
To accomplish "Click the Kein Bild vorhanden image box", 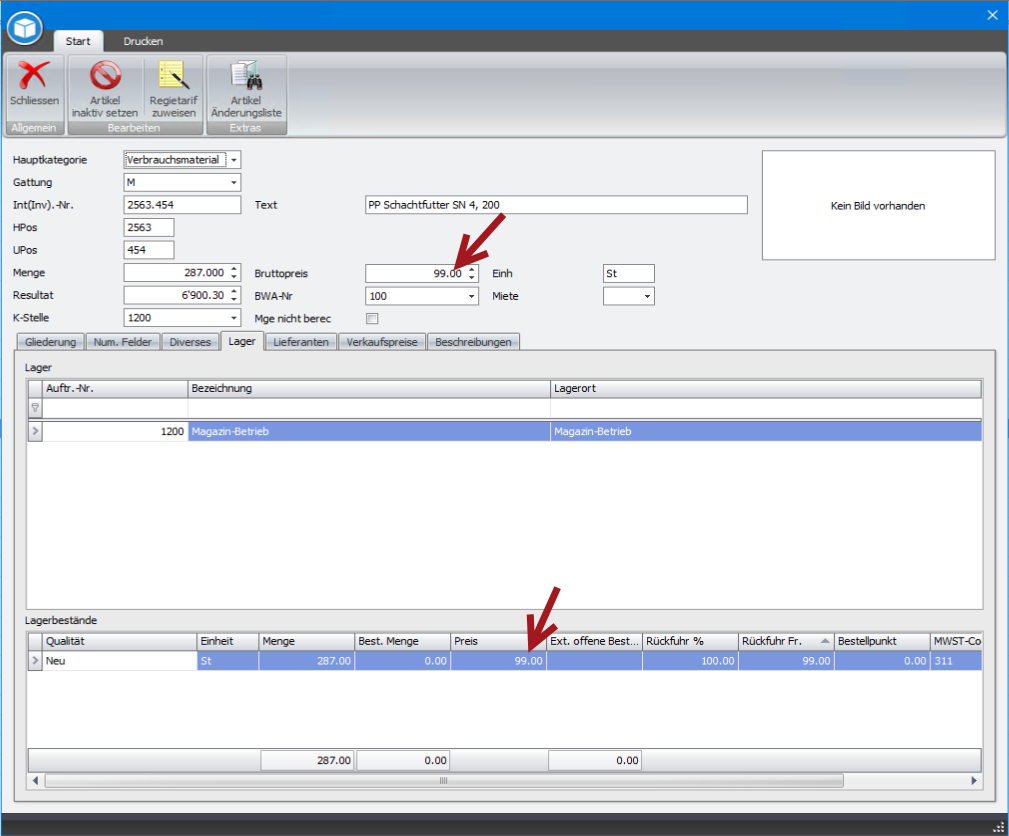I will pyautogui.click(x=878, y=205).
